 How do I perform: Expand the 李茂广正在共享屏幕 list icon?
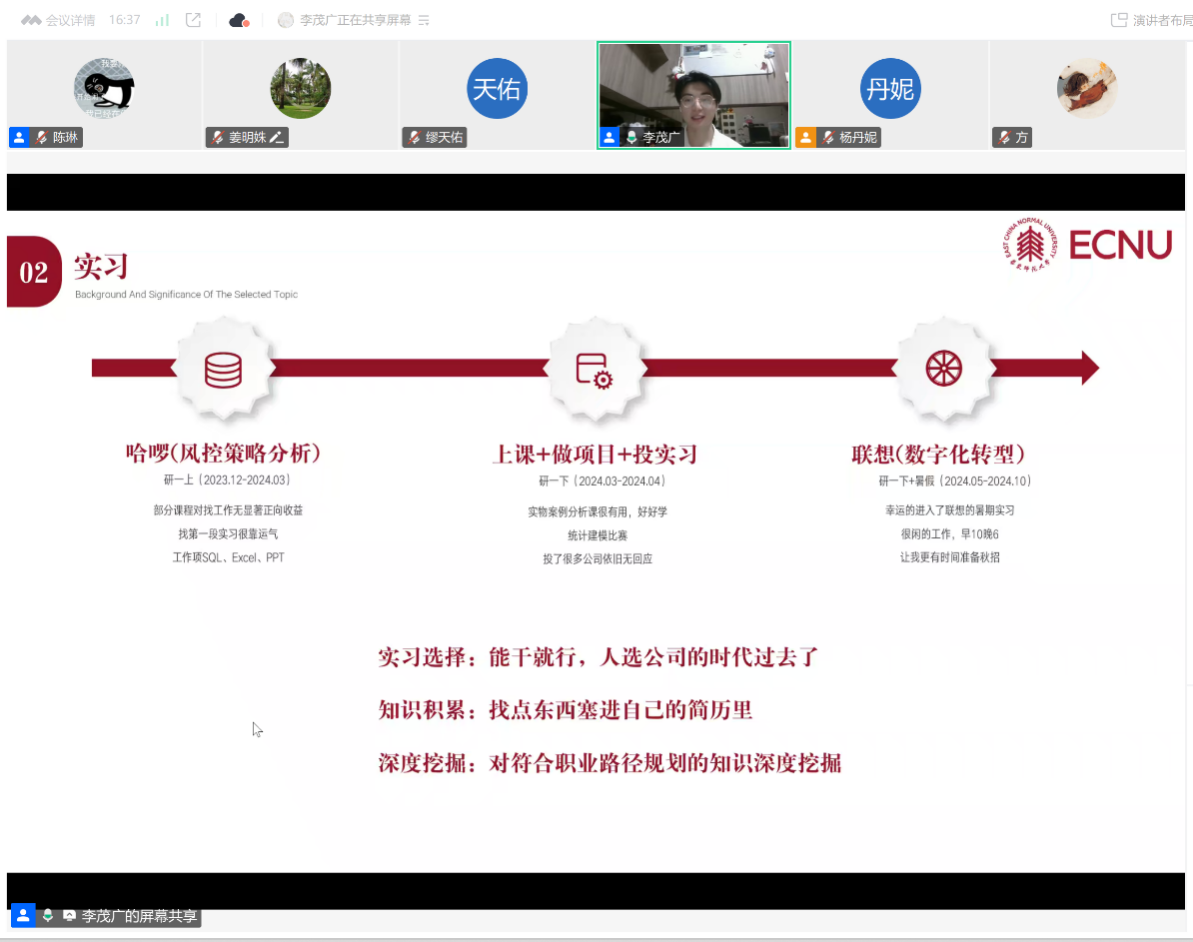tap(424, 20)
